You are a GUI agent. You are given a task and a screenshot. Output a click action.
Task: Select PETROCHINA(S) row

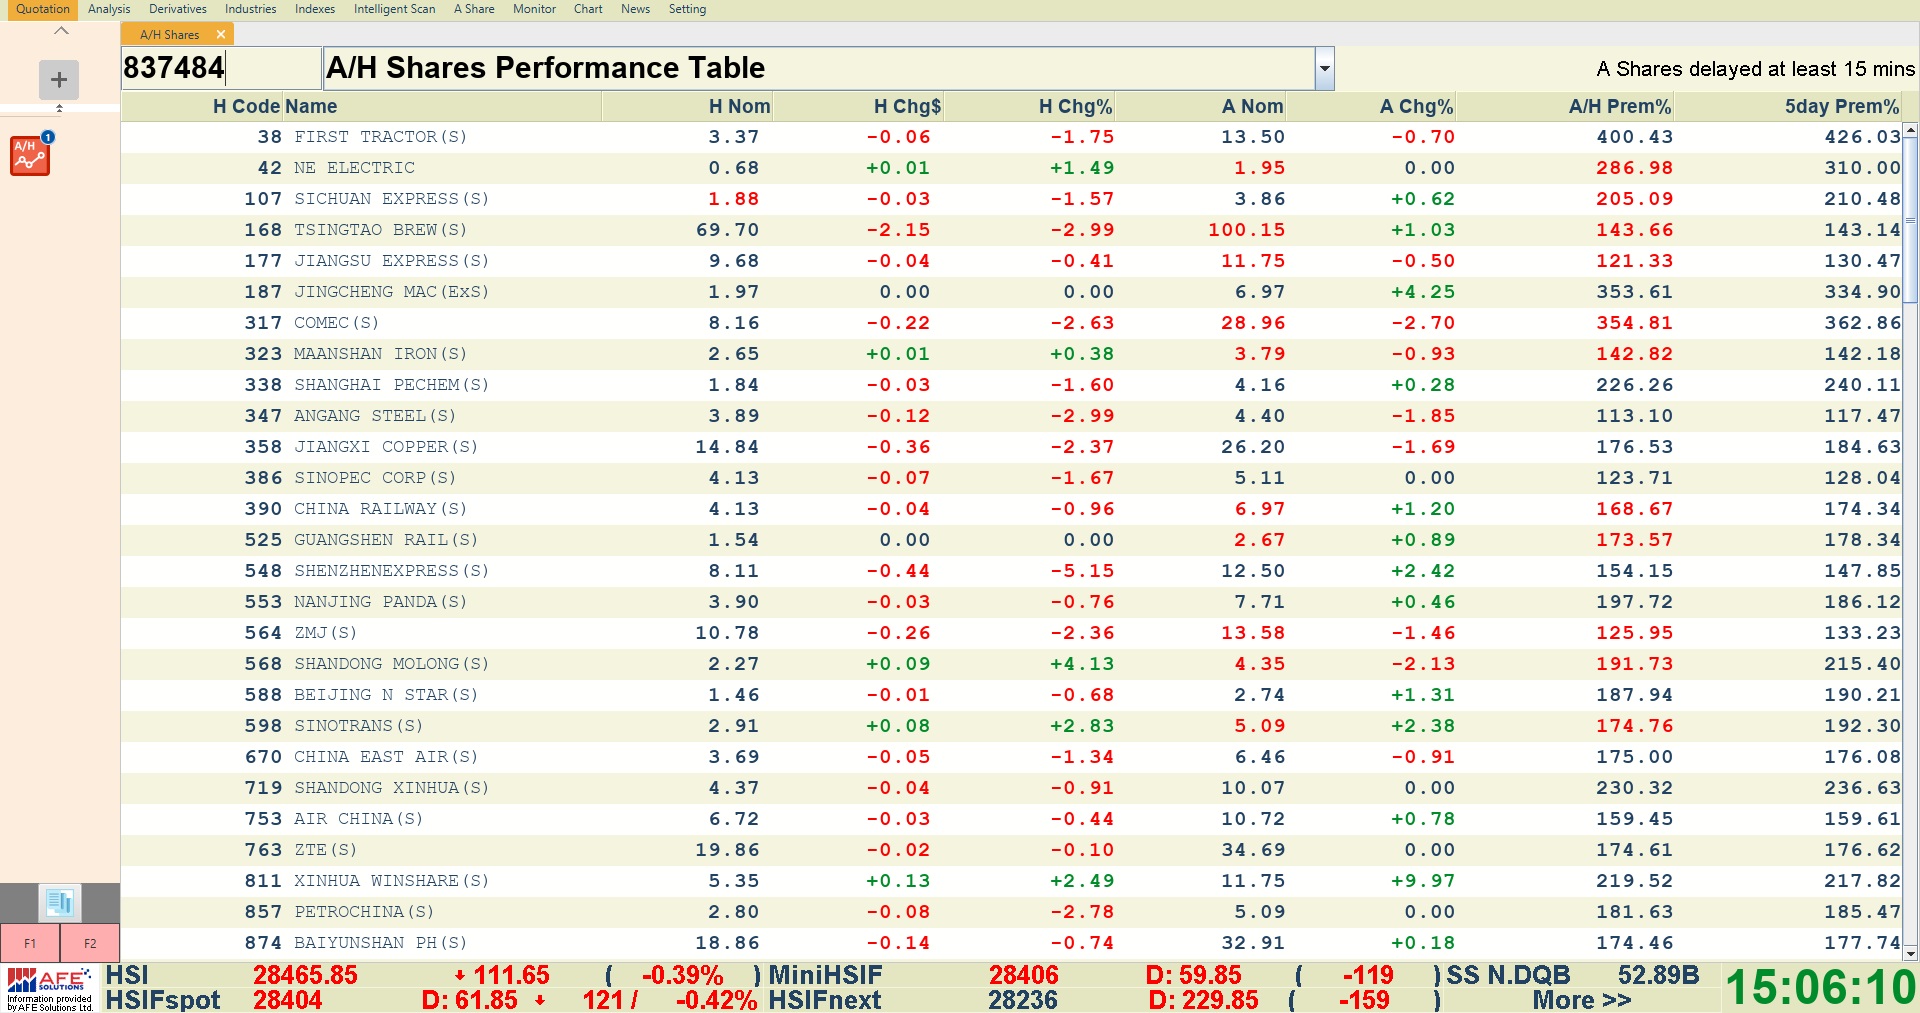point(1011,912)
